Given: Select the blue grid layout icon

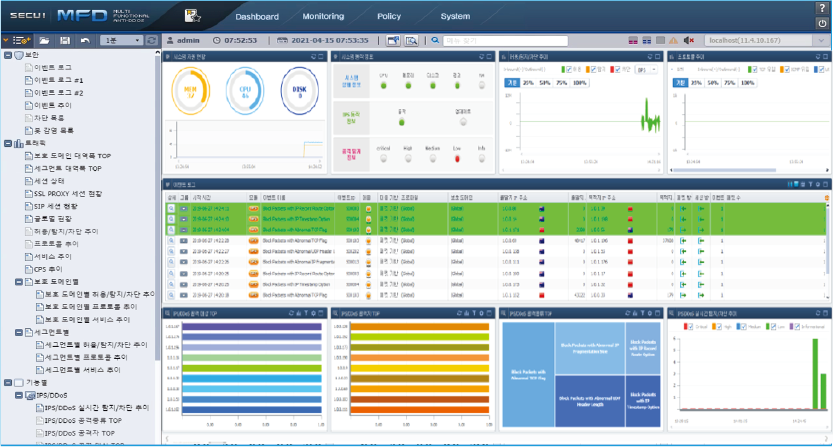Looking at the screenshot, I should 647,41.
